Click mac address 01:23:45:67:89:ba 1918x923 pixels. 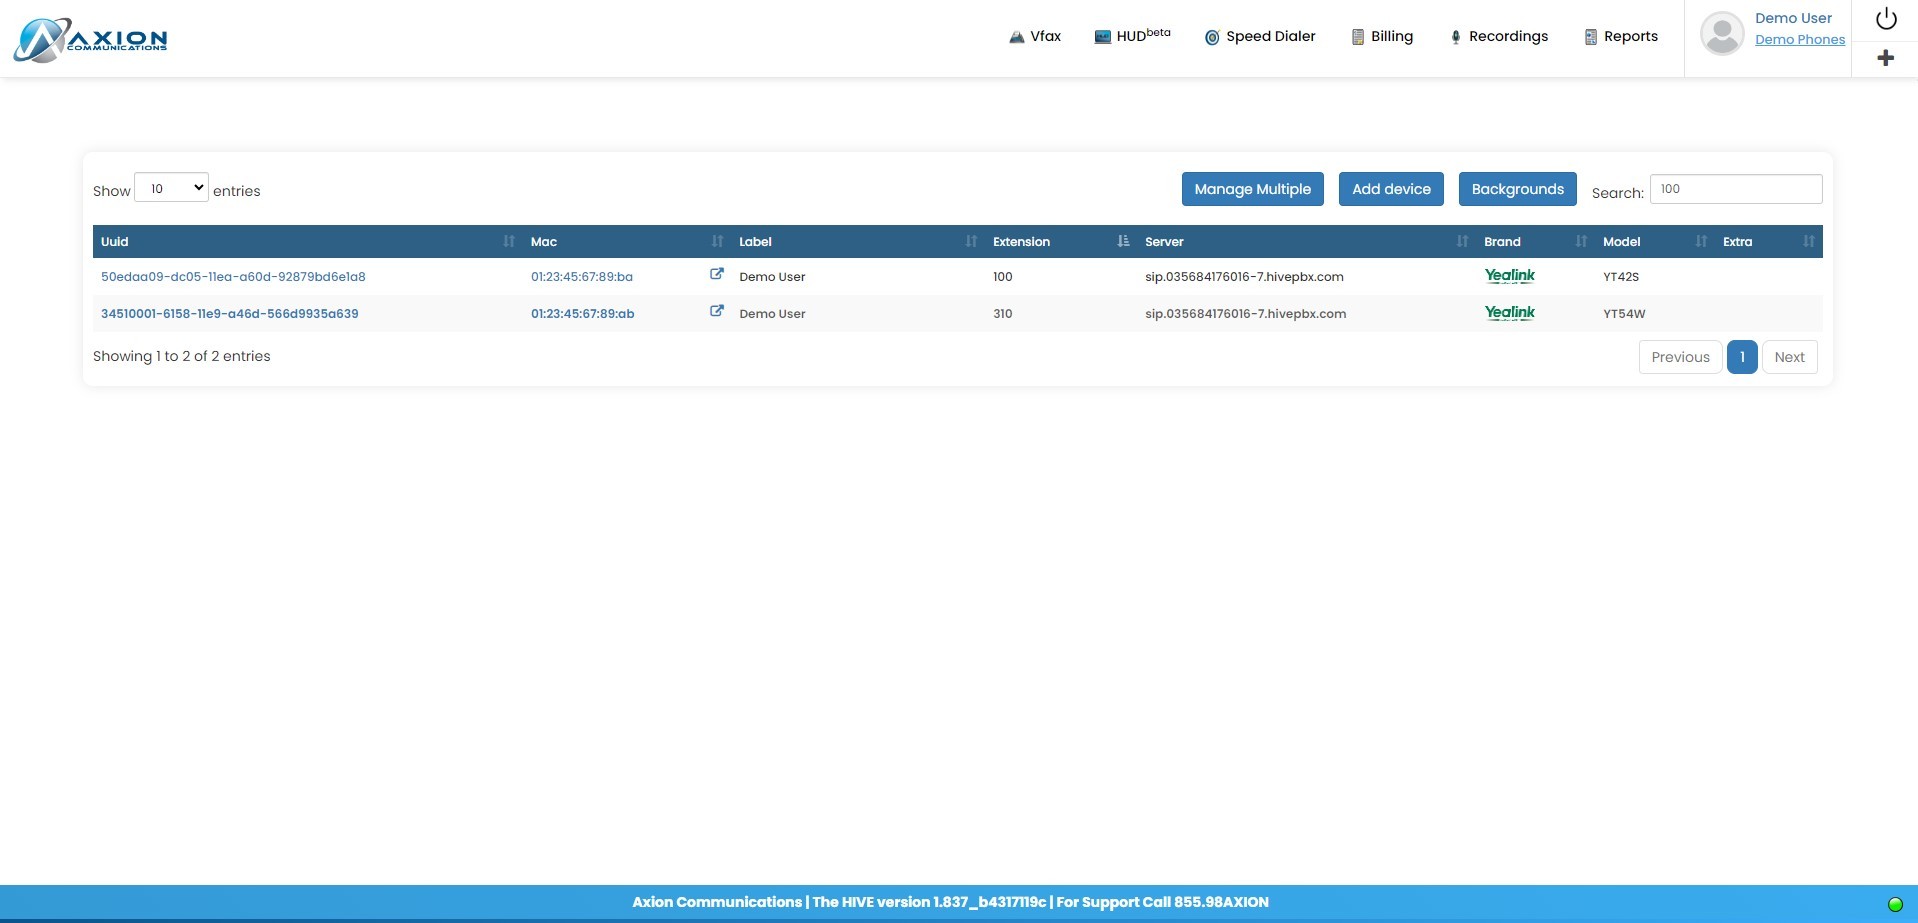[x=582, y=277]
